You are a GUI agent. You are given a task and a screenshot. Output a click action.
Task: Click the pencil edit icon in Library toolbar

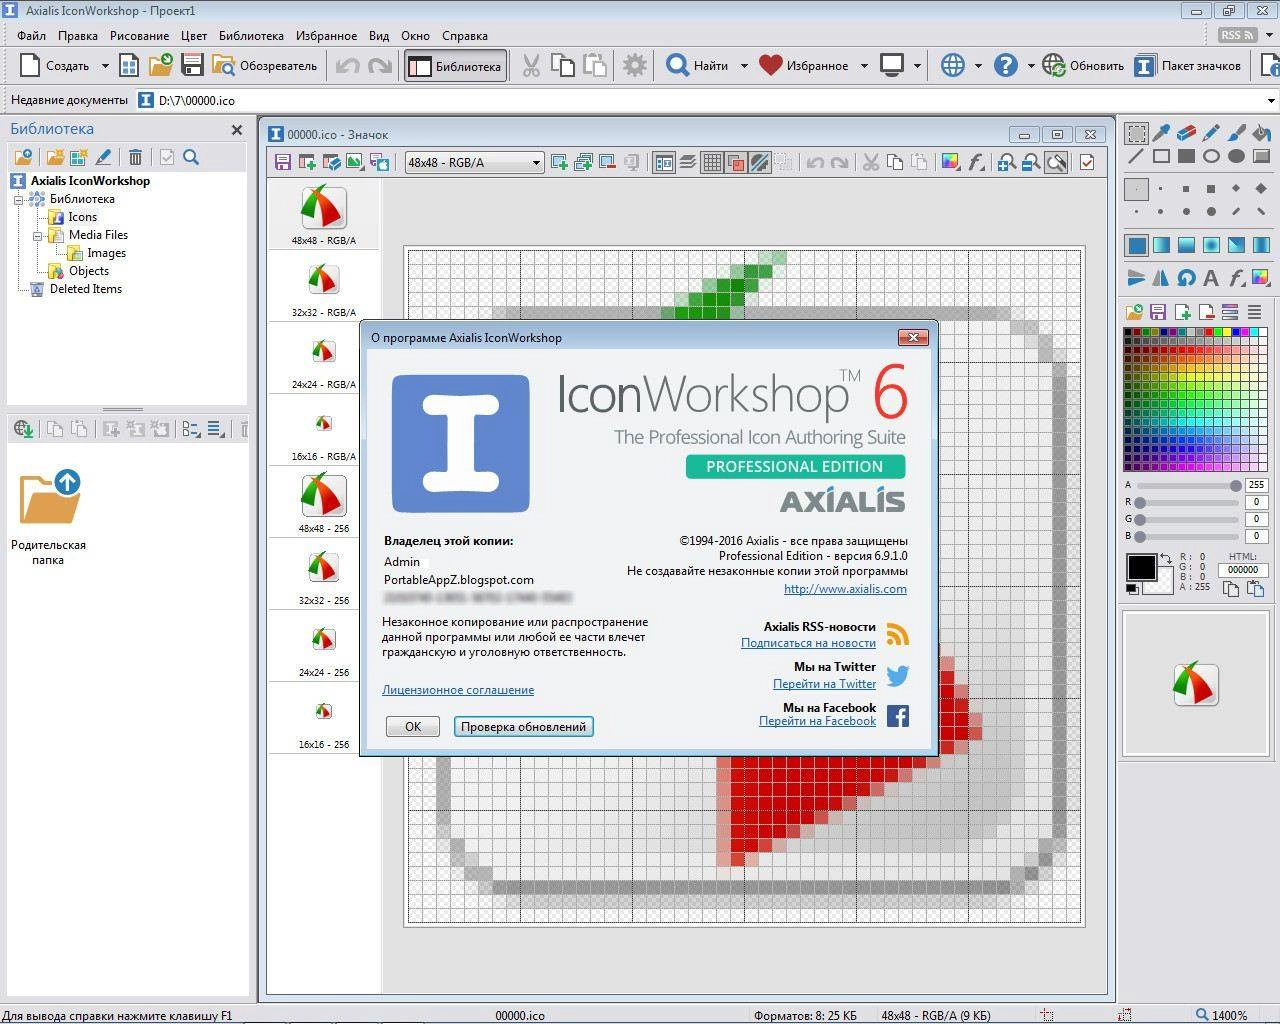(x=103, y=157)
